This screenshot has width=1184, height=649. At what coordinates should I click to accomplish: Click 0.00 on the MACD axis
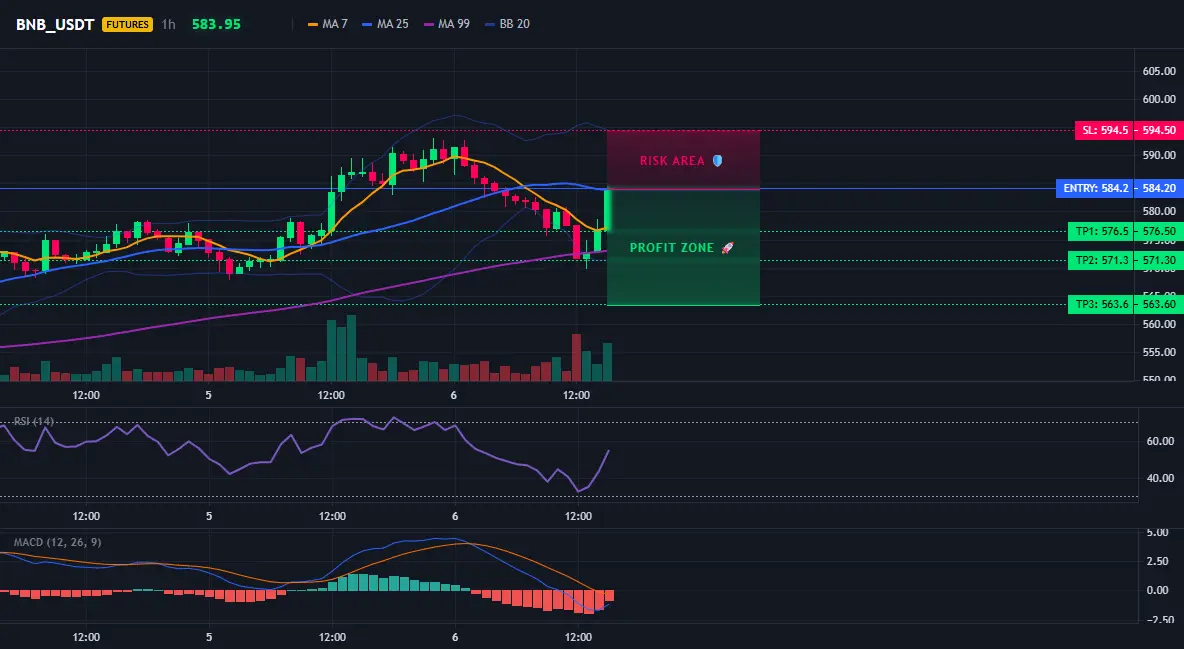tap(1158, 591)
